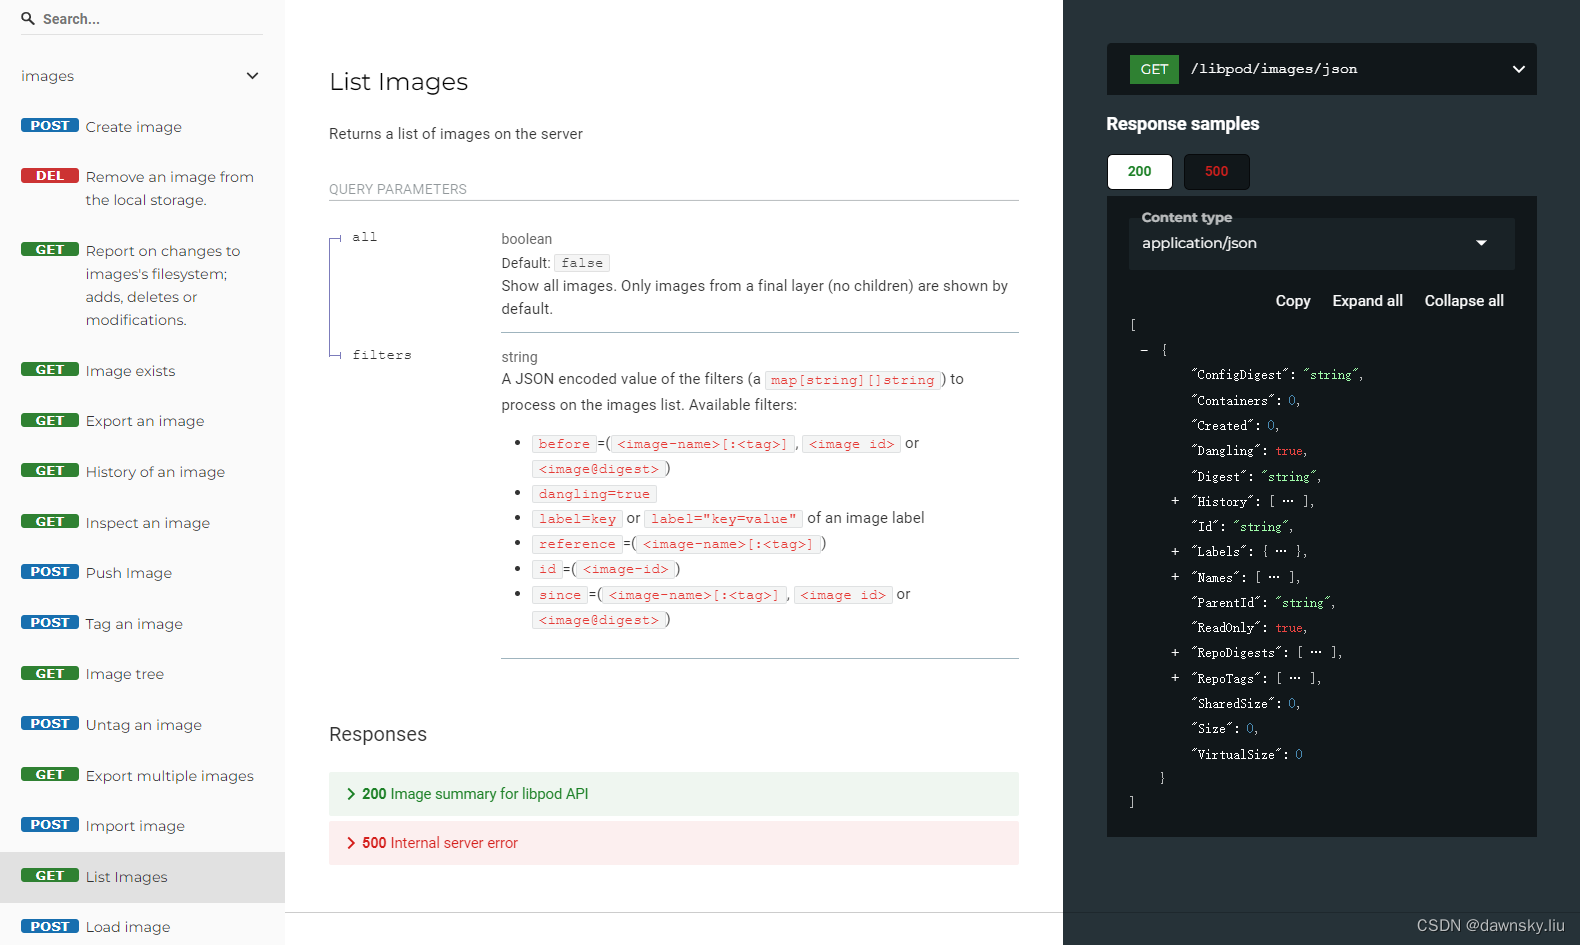Open the Inspect an image entry

pos(142,523)
